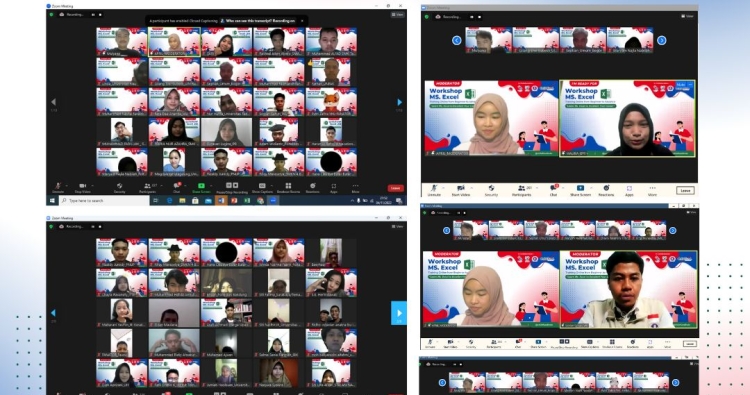Toggle Show Captions in top-left Zoom window
Image resolution: width=750 pixels, height=395 pixels.
click(262, 187)
